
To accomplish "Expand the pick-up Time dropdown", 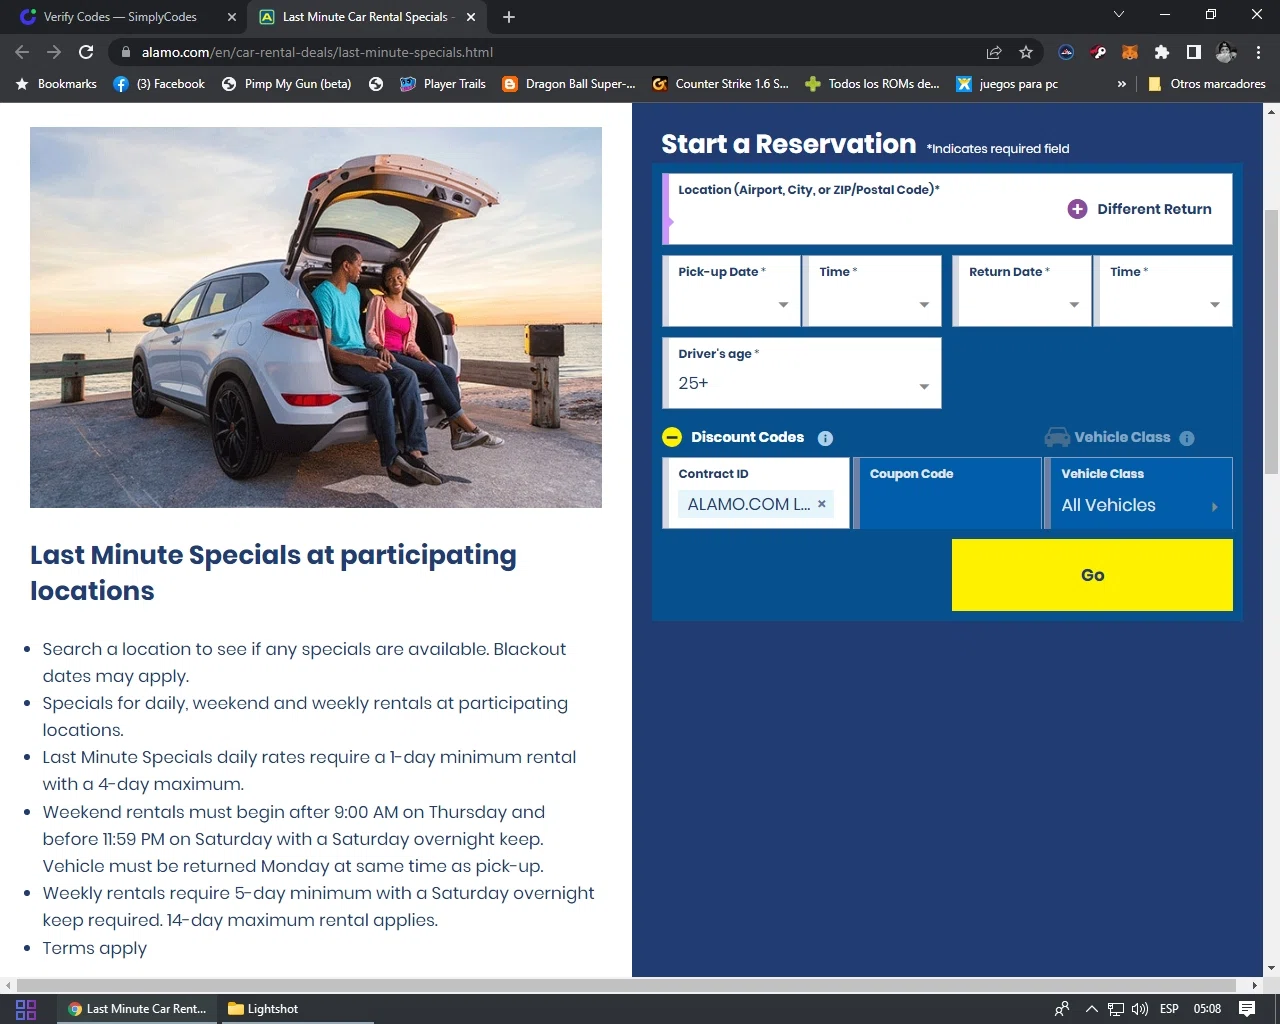I will (924, 305).
